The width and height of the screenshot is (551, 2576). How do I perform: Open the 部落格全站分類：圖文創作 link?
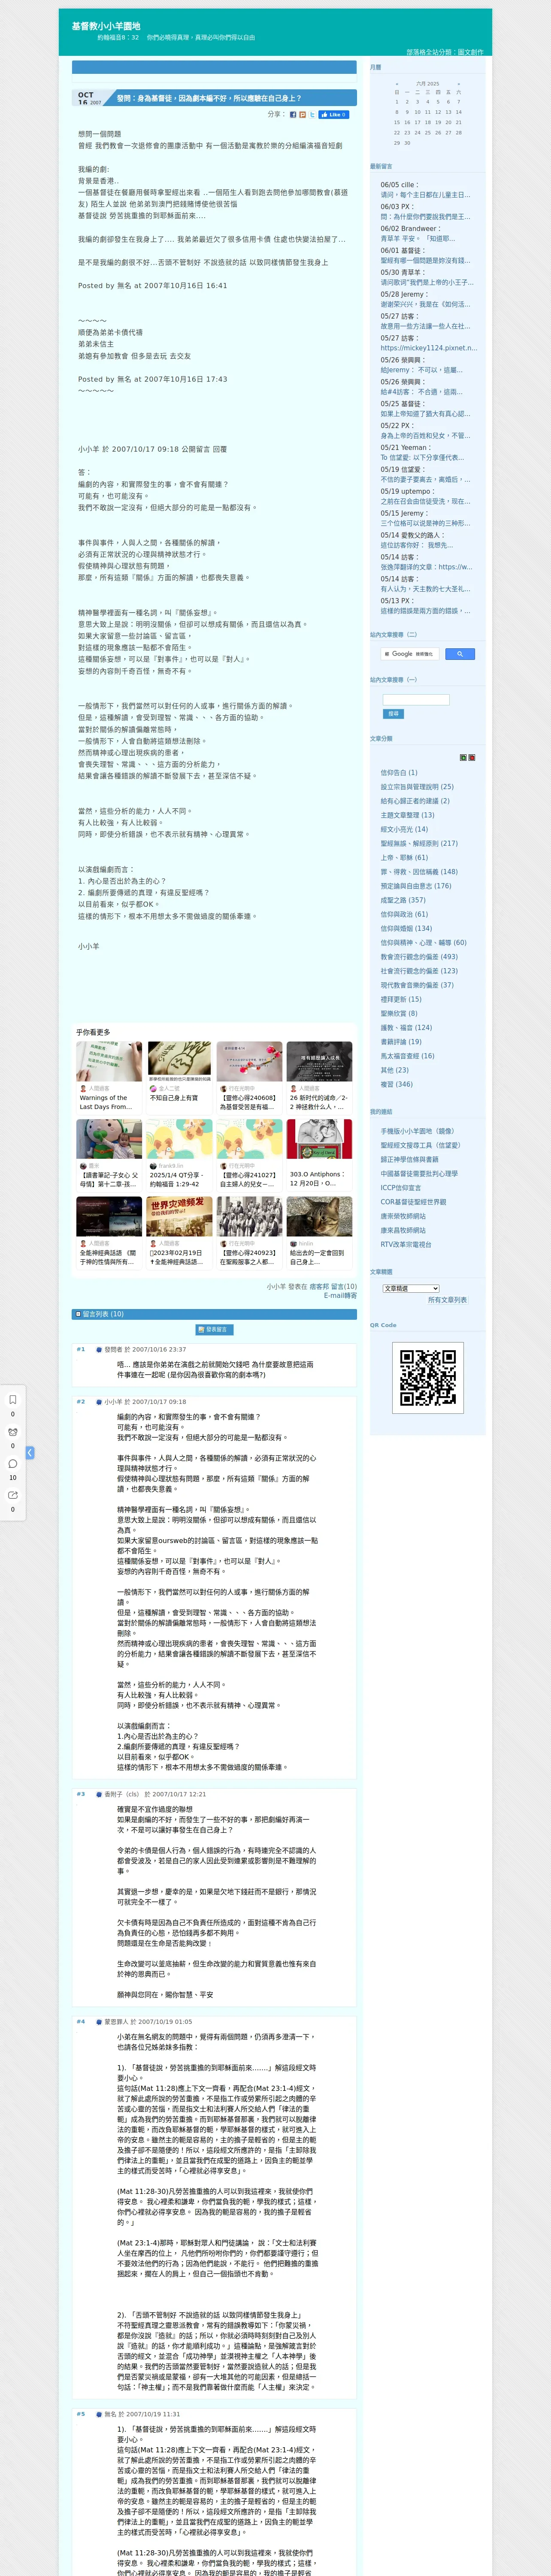tap(445, 52)
